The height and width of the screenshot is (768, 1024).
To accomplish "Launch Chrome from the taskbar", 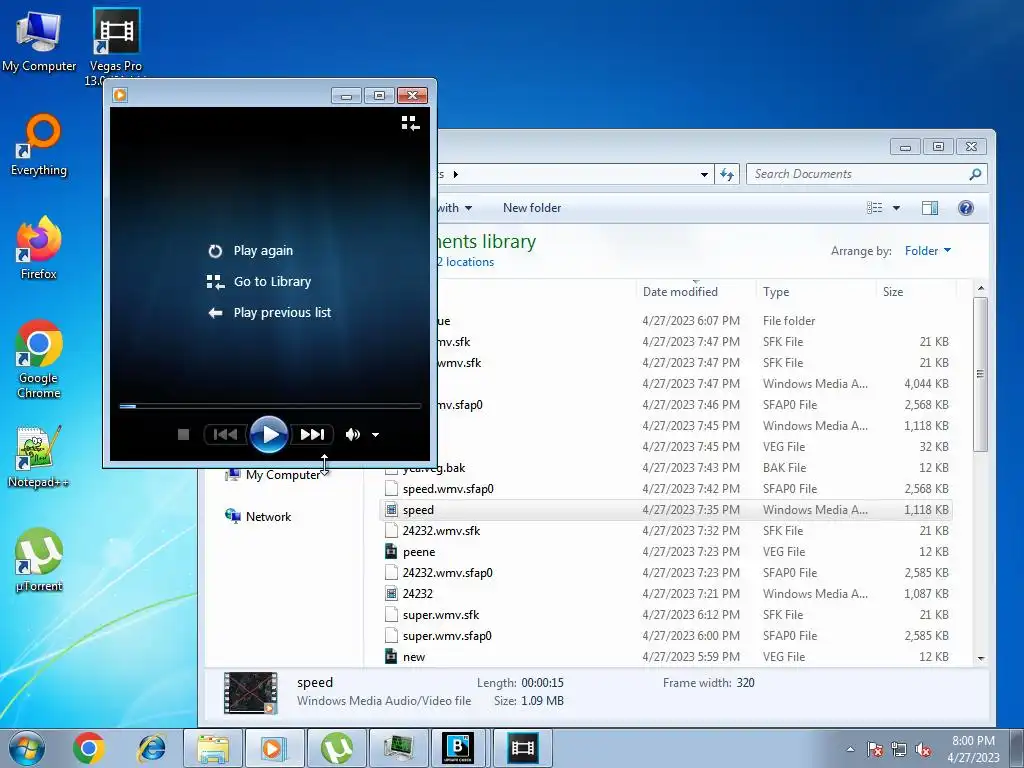I will [89, 748].
